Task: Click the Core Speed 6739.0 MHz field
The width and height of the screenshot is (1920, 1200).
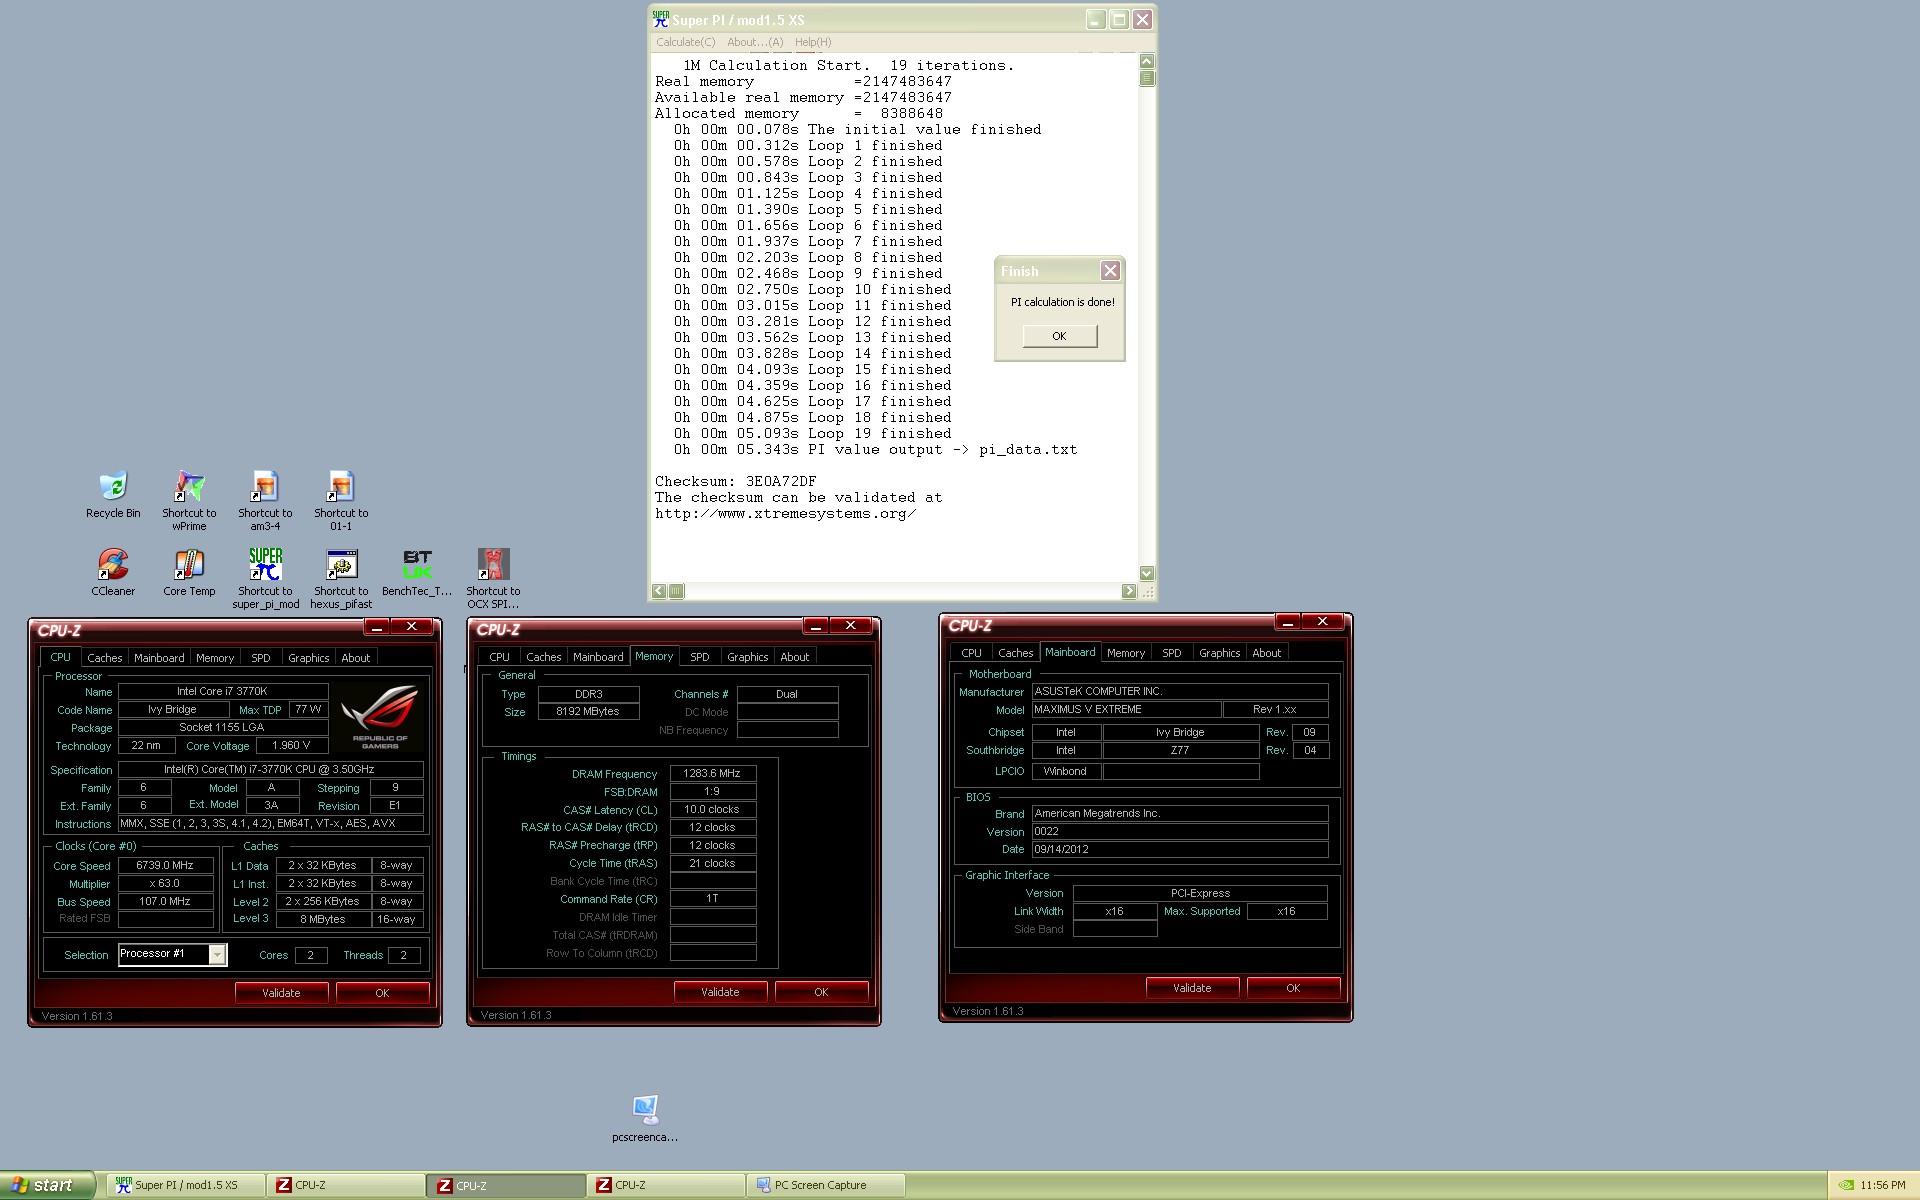Action: coord(165,866)
